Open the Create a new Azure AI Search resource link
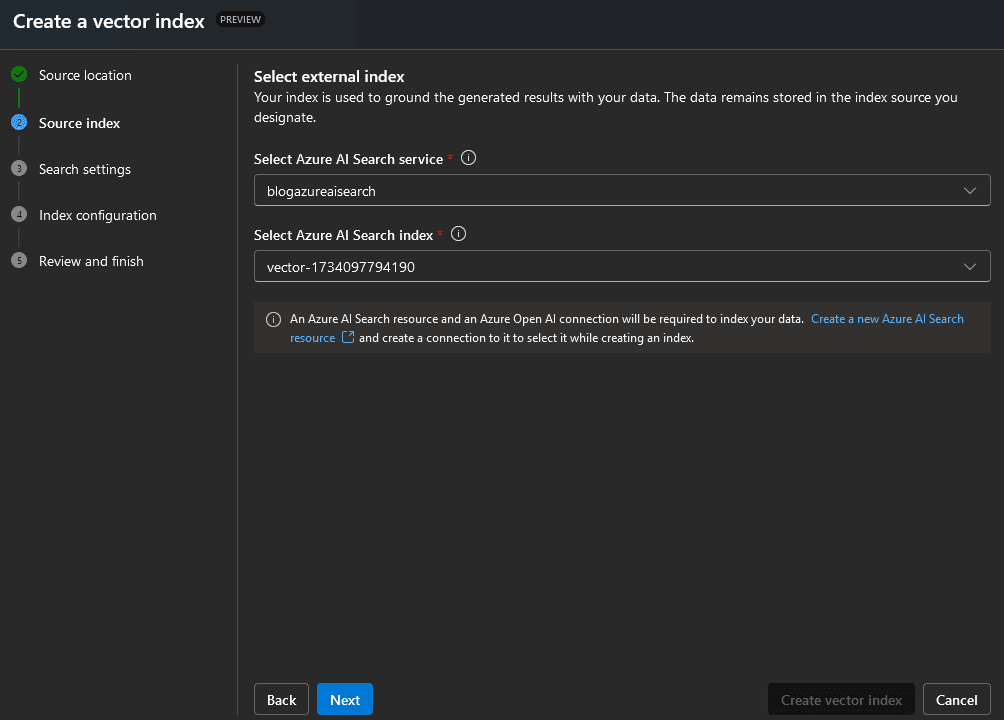 tap(887, 318)
